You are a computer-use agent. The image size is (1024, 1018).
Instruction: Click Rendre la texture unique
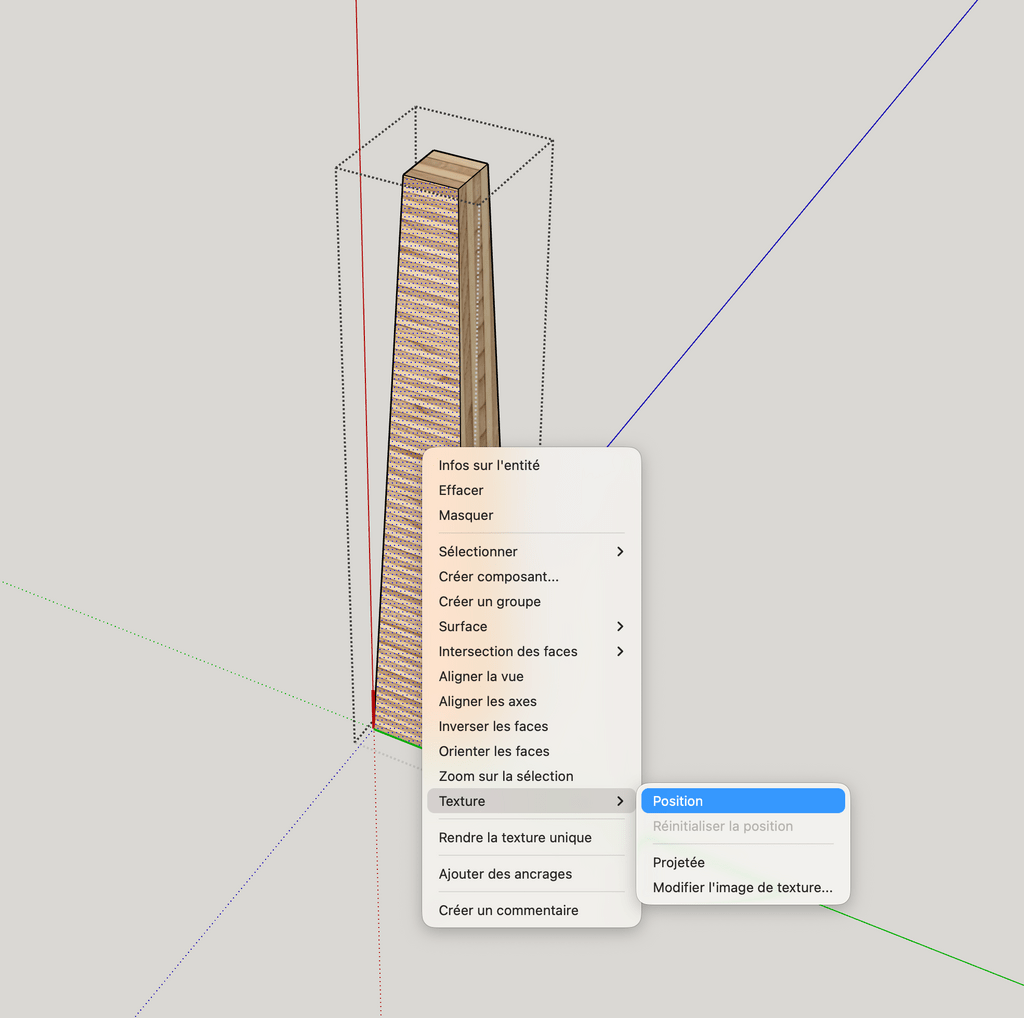click(515, 837)
